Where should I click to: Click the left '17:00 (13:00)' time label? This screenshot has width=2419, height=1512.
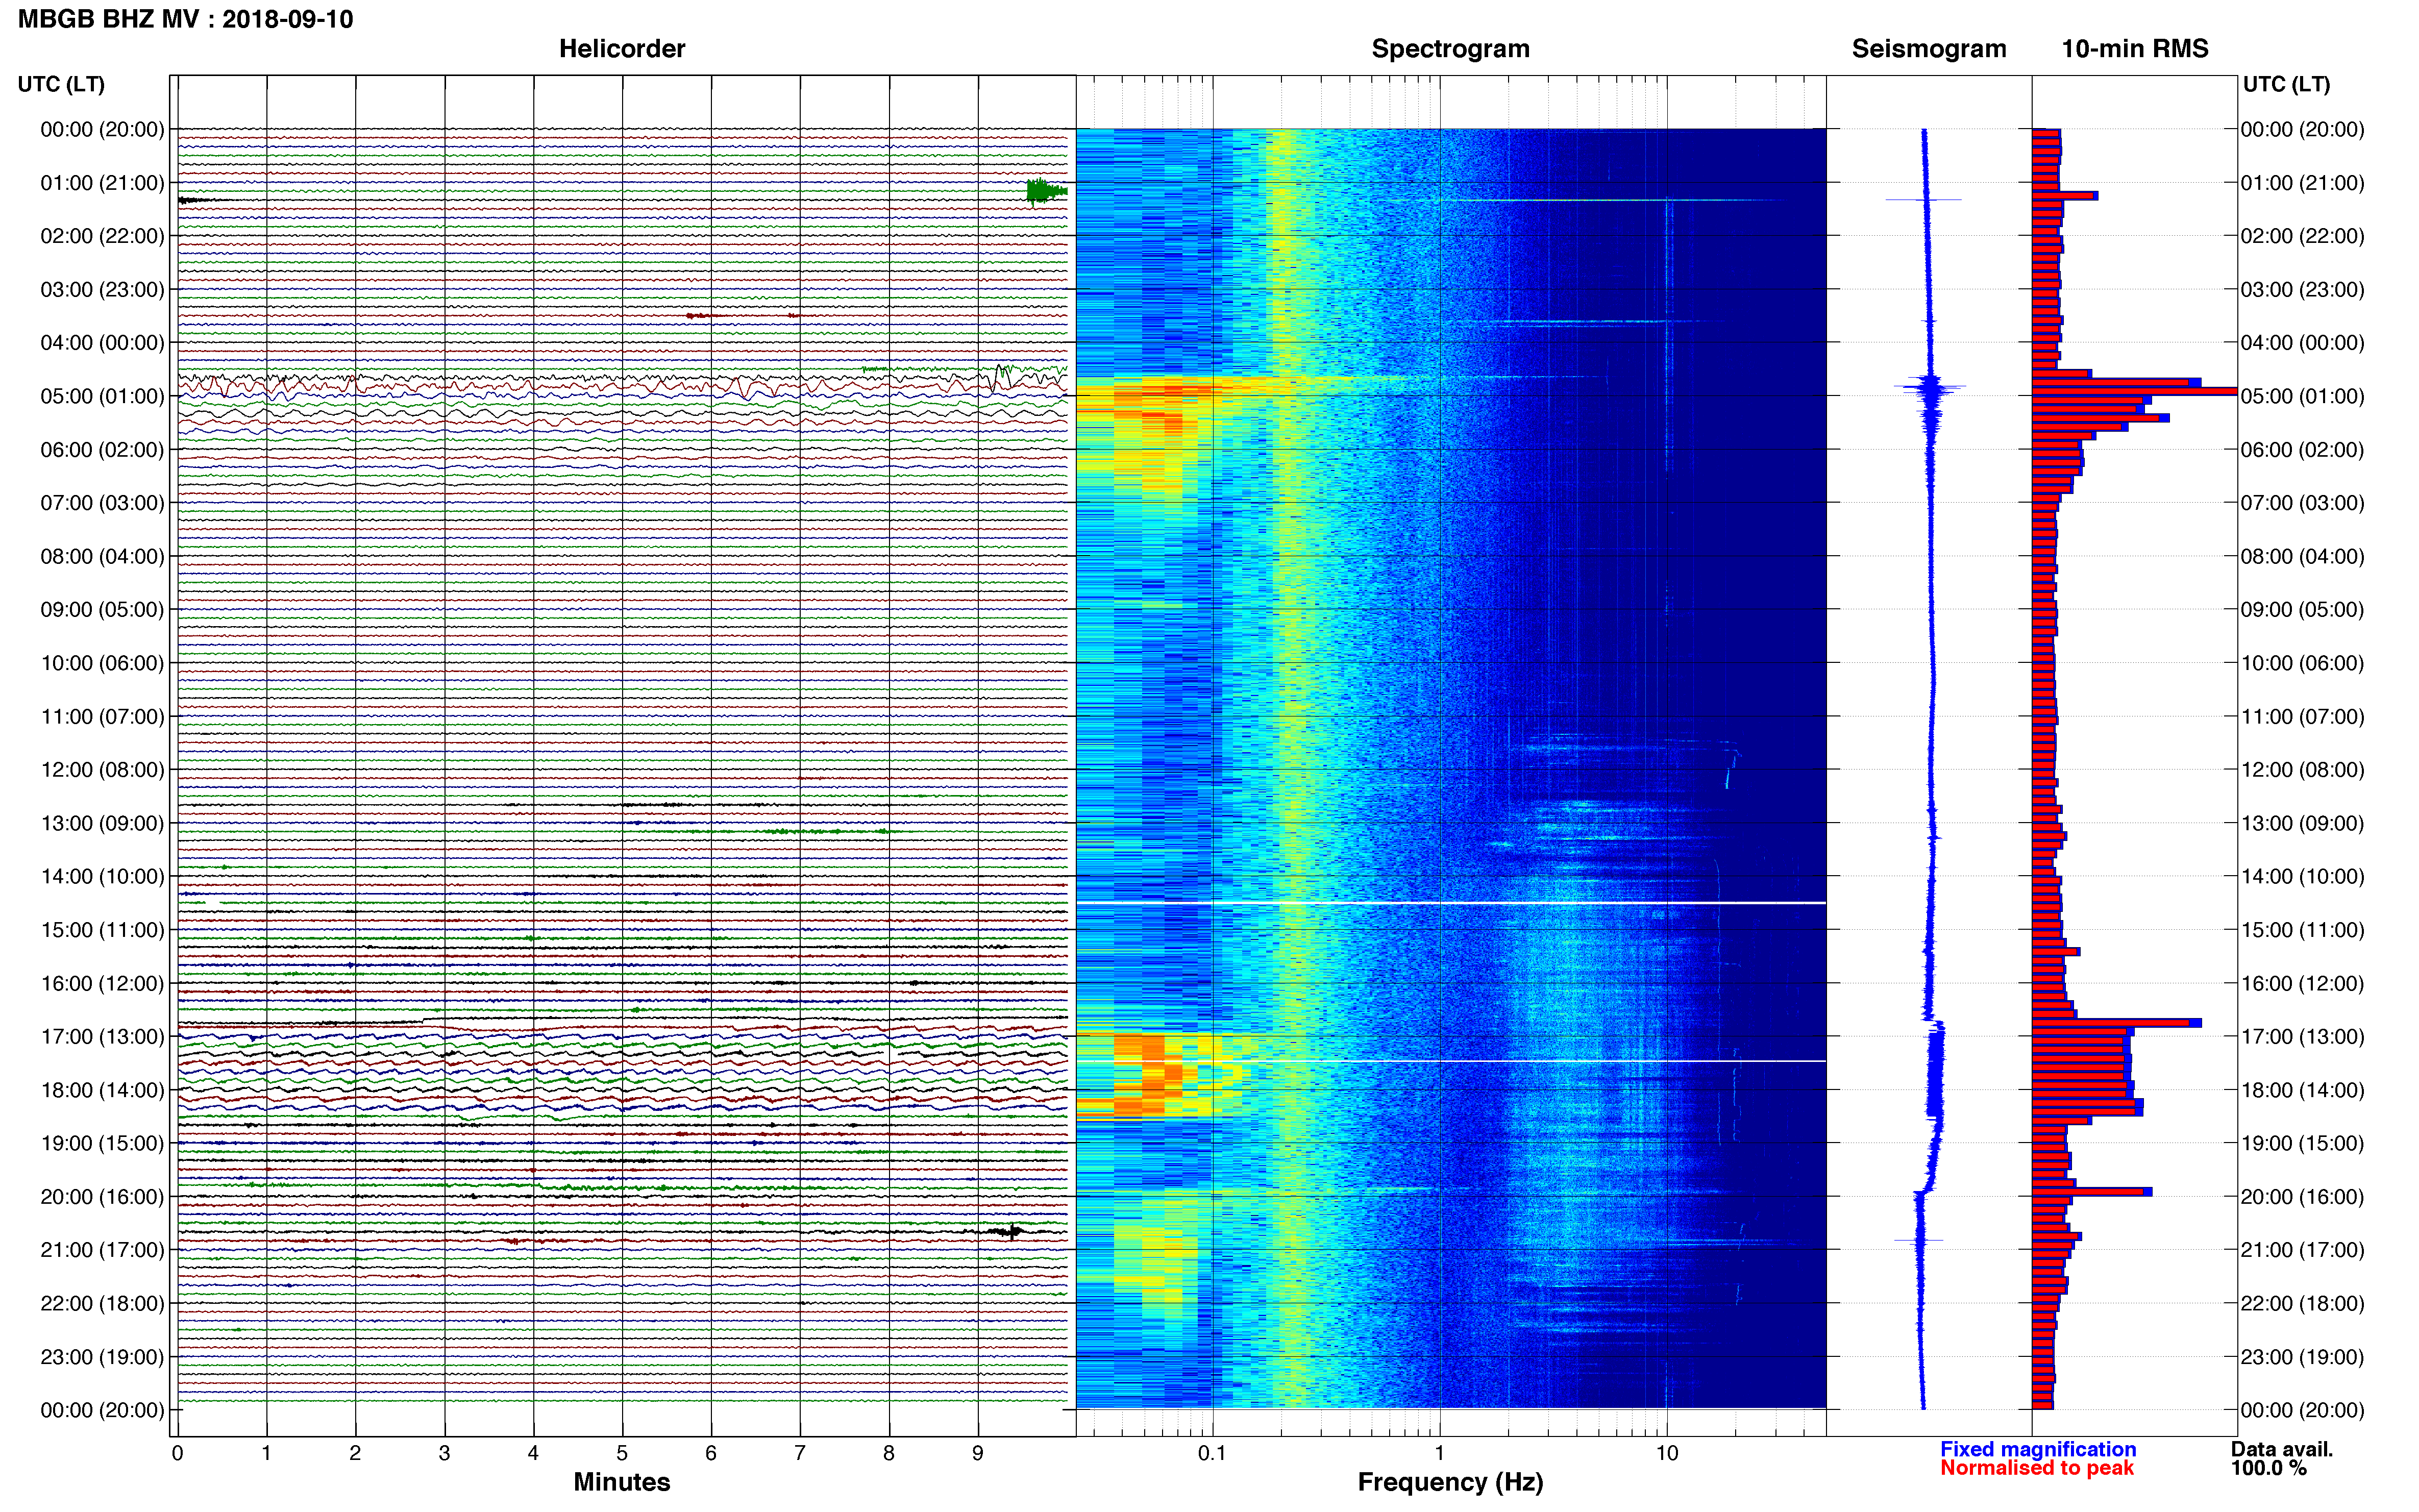point(102,1037)
